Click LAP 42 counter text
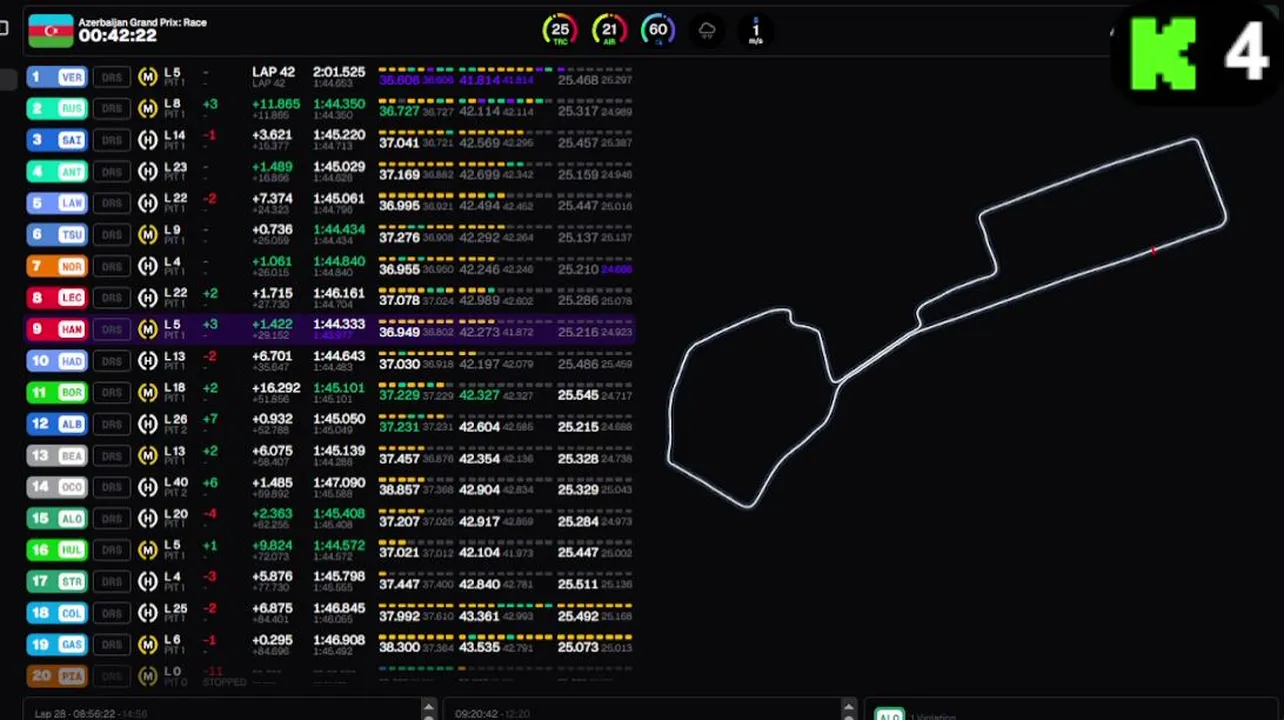The width and height of the screenshot is (1284, 720). pos(273,72)
